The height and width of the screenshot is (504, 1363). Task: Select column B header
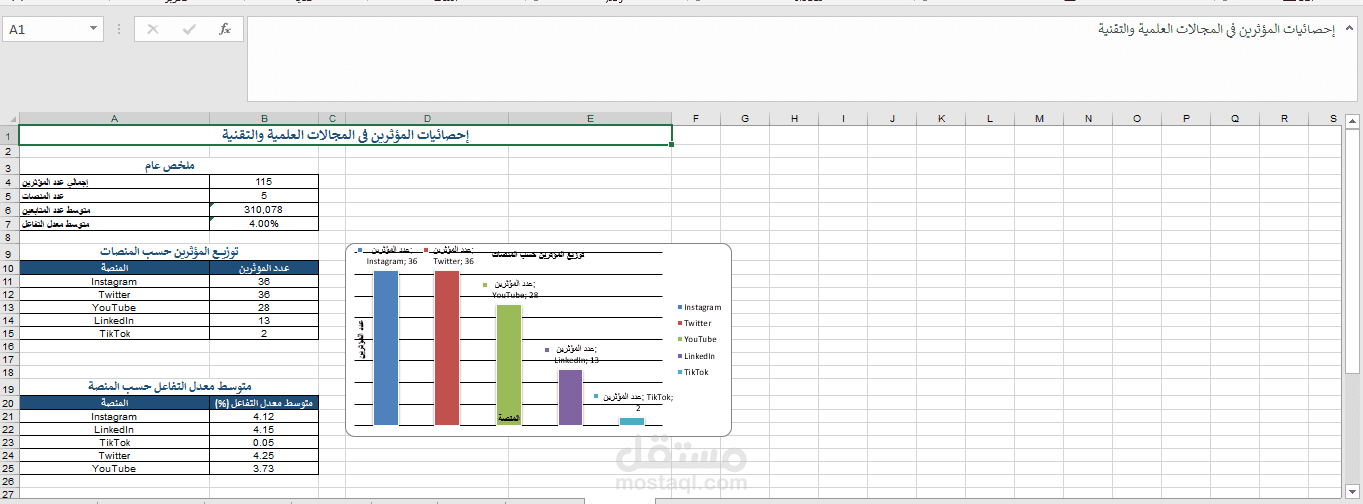coord(264,118)
